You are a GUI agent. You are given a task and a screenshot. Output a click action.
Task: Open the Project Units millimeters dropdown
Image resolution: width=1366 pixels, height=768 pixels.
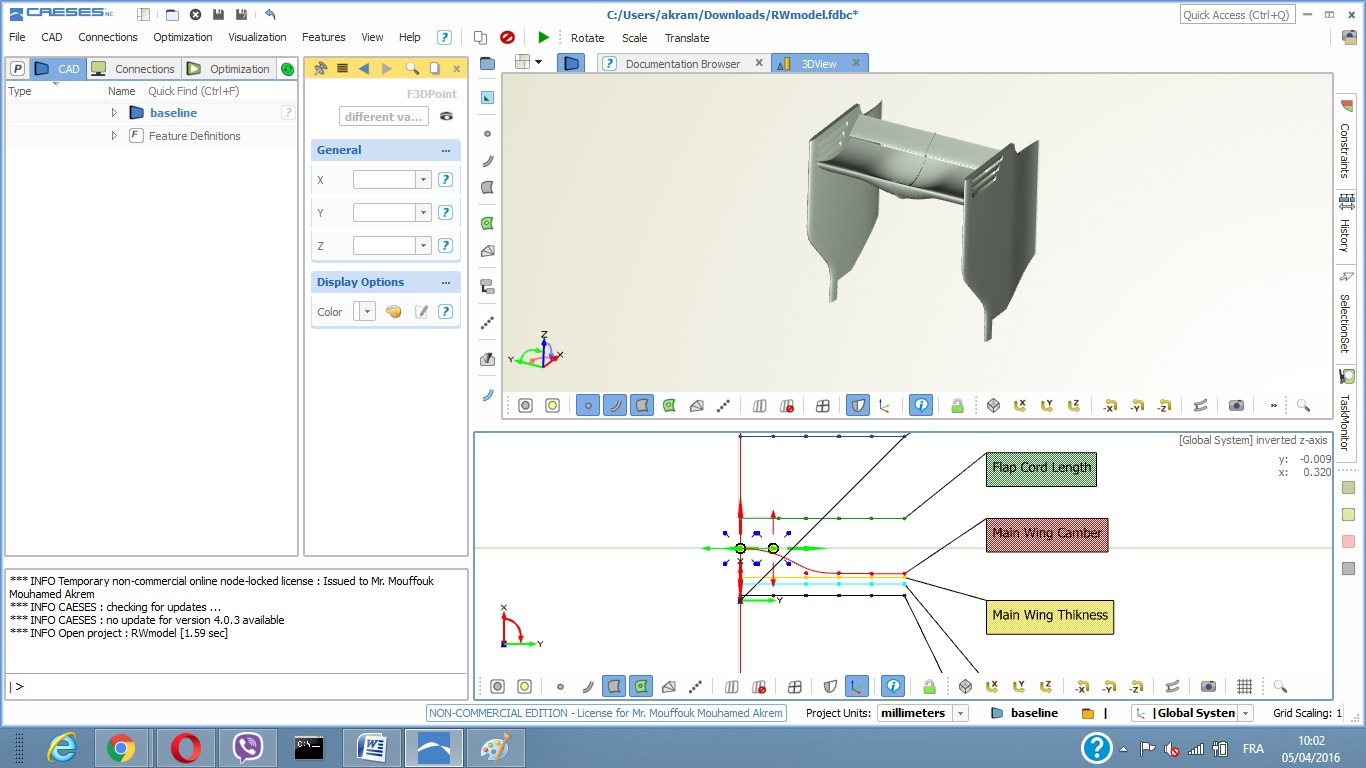click(960, 713)
